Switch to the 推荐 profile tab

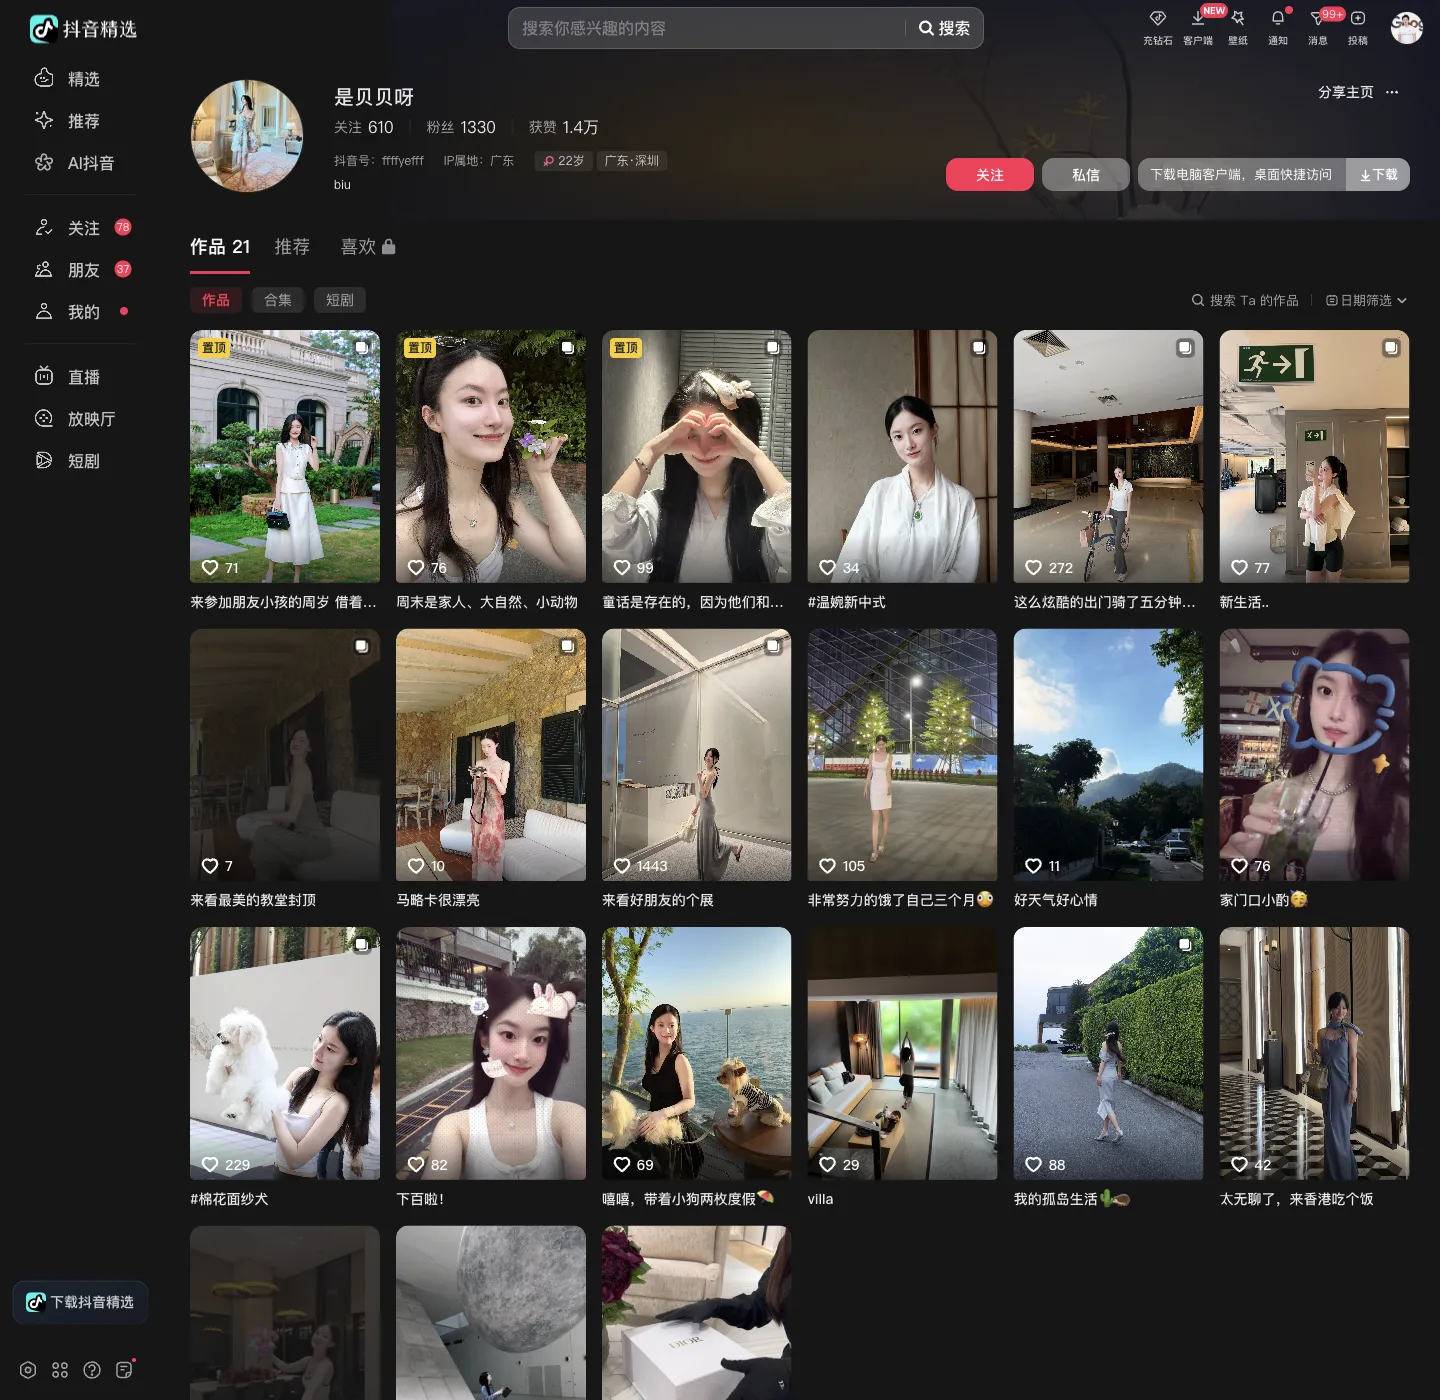pos(292,247)
